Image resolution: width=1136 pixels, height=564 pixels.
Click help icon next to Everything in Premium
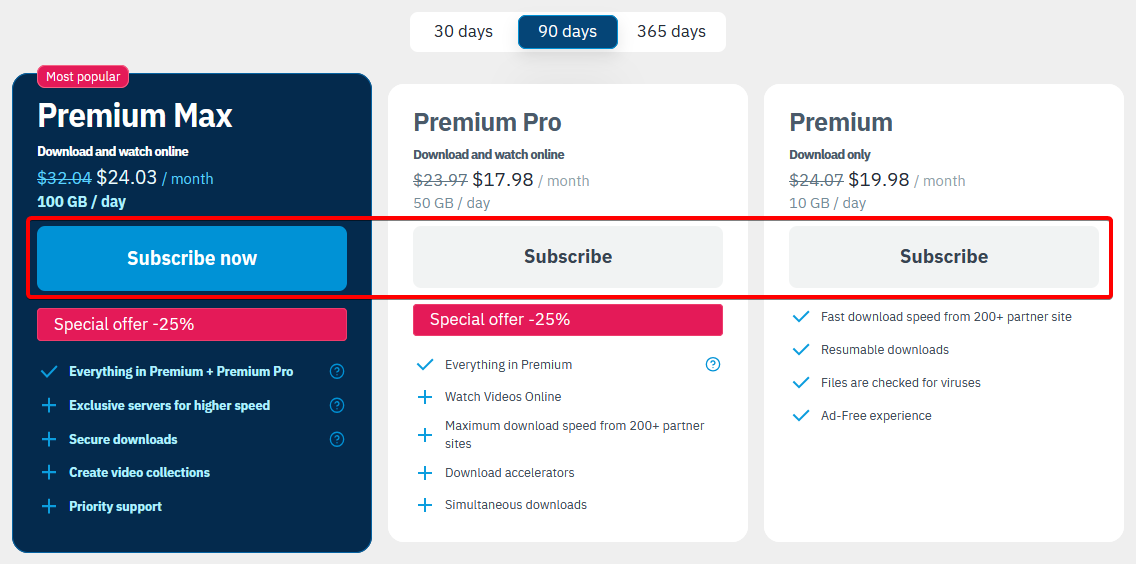click(713, 364)
